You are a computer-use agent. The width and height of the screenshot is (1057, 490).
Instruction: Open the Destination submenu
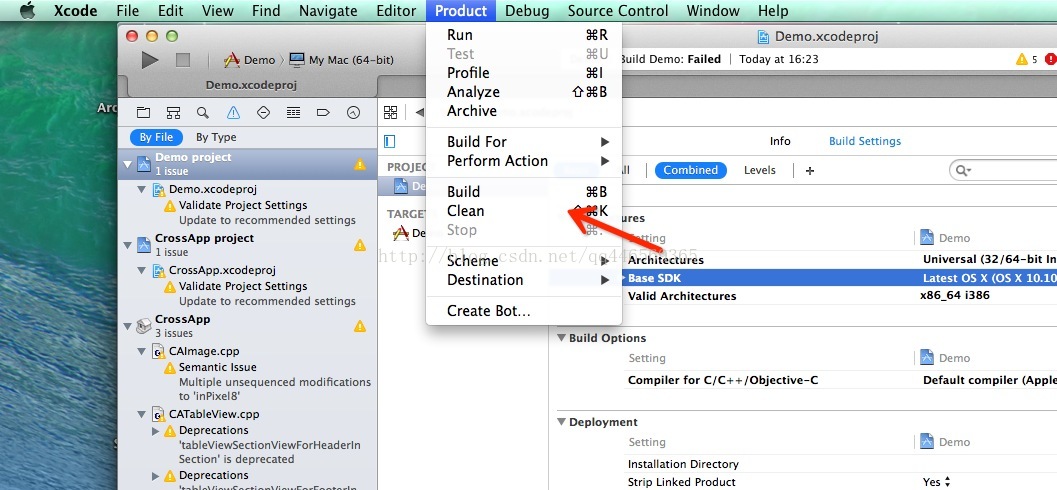[x=524, y=280]
